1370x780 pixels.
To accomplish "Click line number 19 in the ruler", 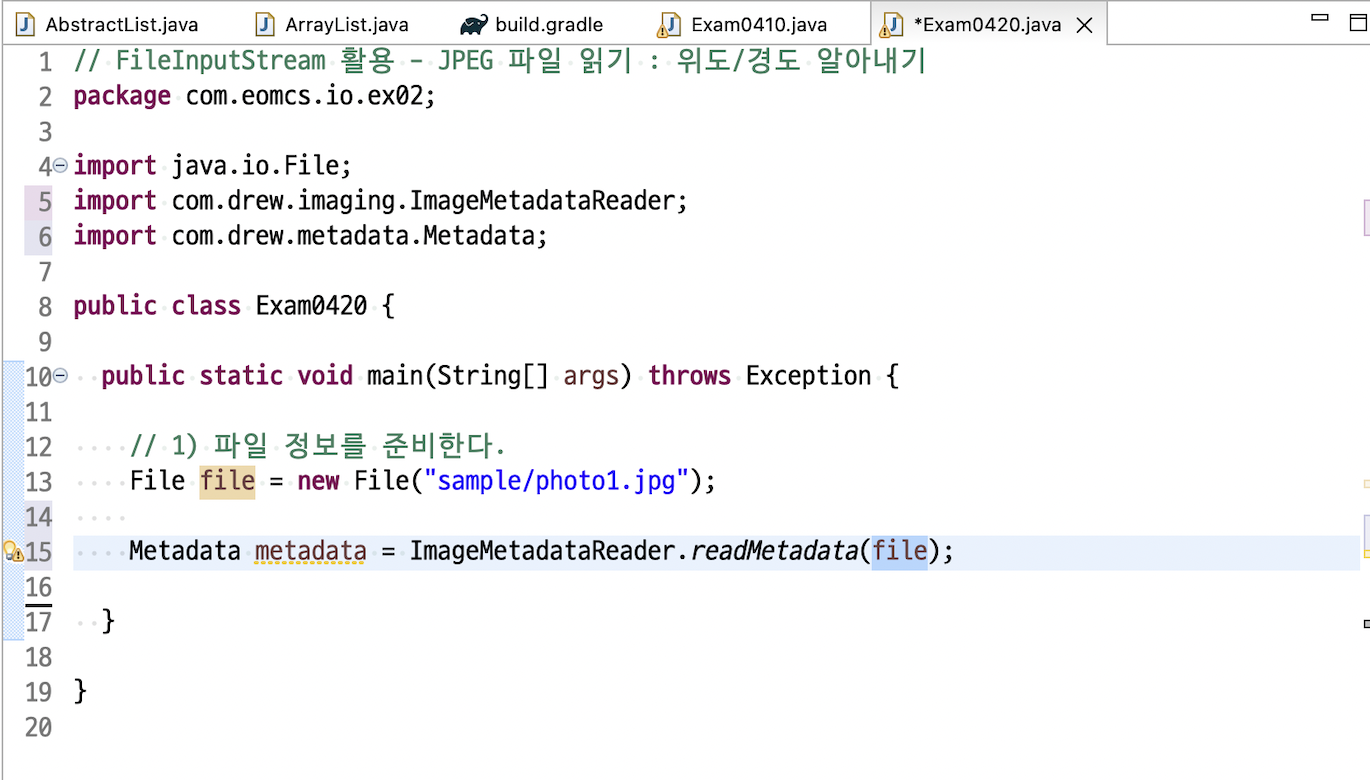I will coord(39,692).
